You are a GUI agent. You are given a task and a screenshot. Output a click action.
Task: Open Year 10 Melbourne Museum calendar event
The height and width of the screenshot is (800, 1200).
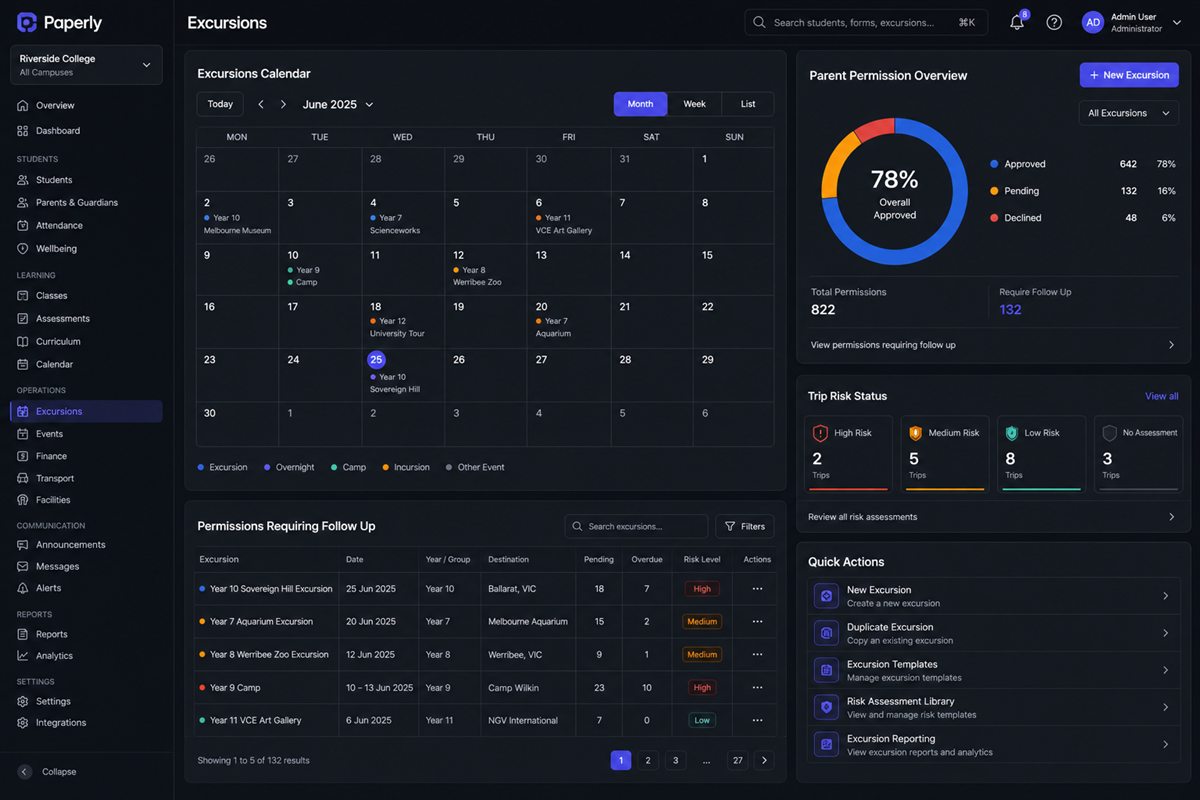coord(237,224)
